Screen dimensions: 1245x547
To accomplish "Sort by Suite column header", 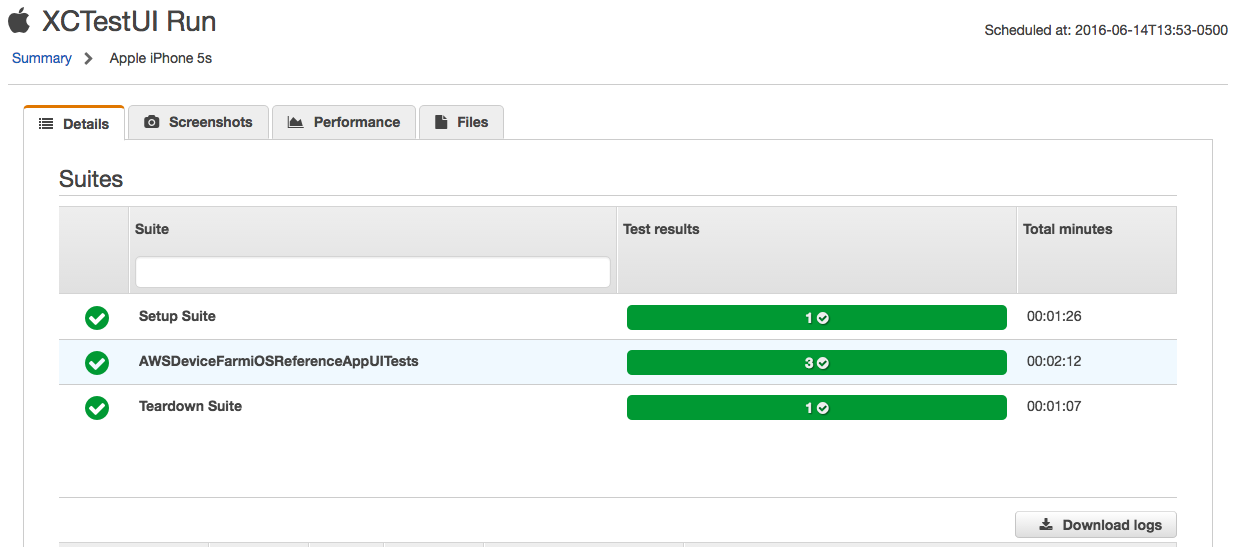I will click(x=152, y=229).
